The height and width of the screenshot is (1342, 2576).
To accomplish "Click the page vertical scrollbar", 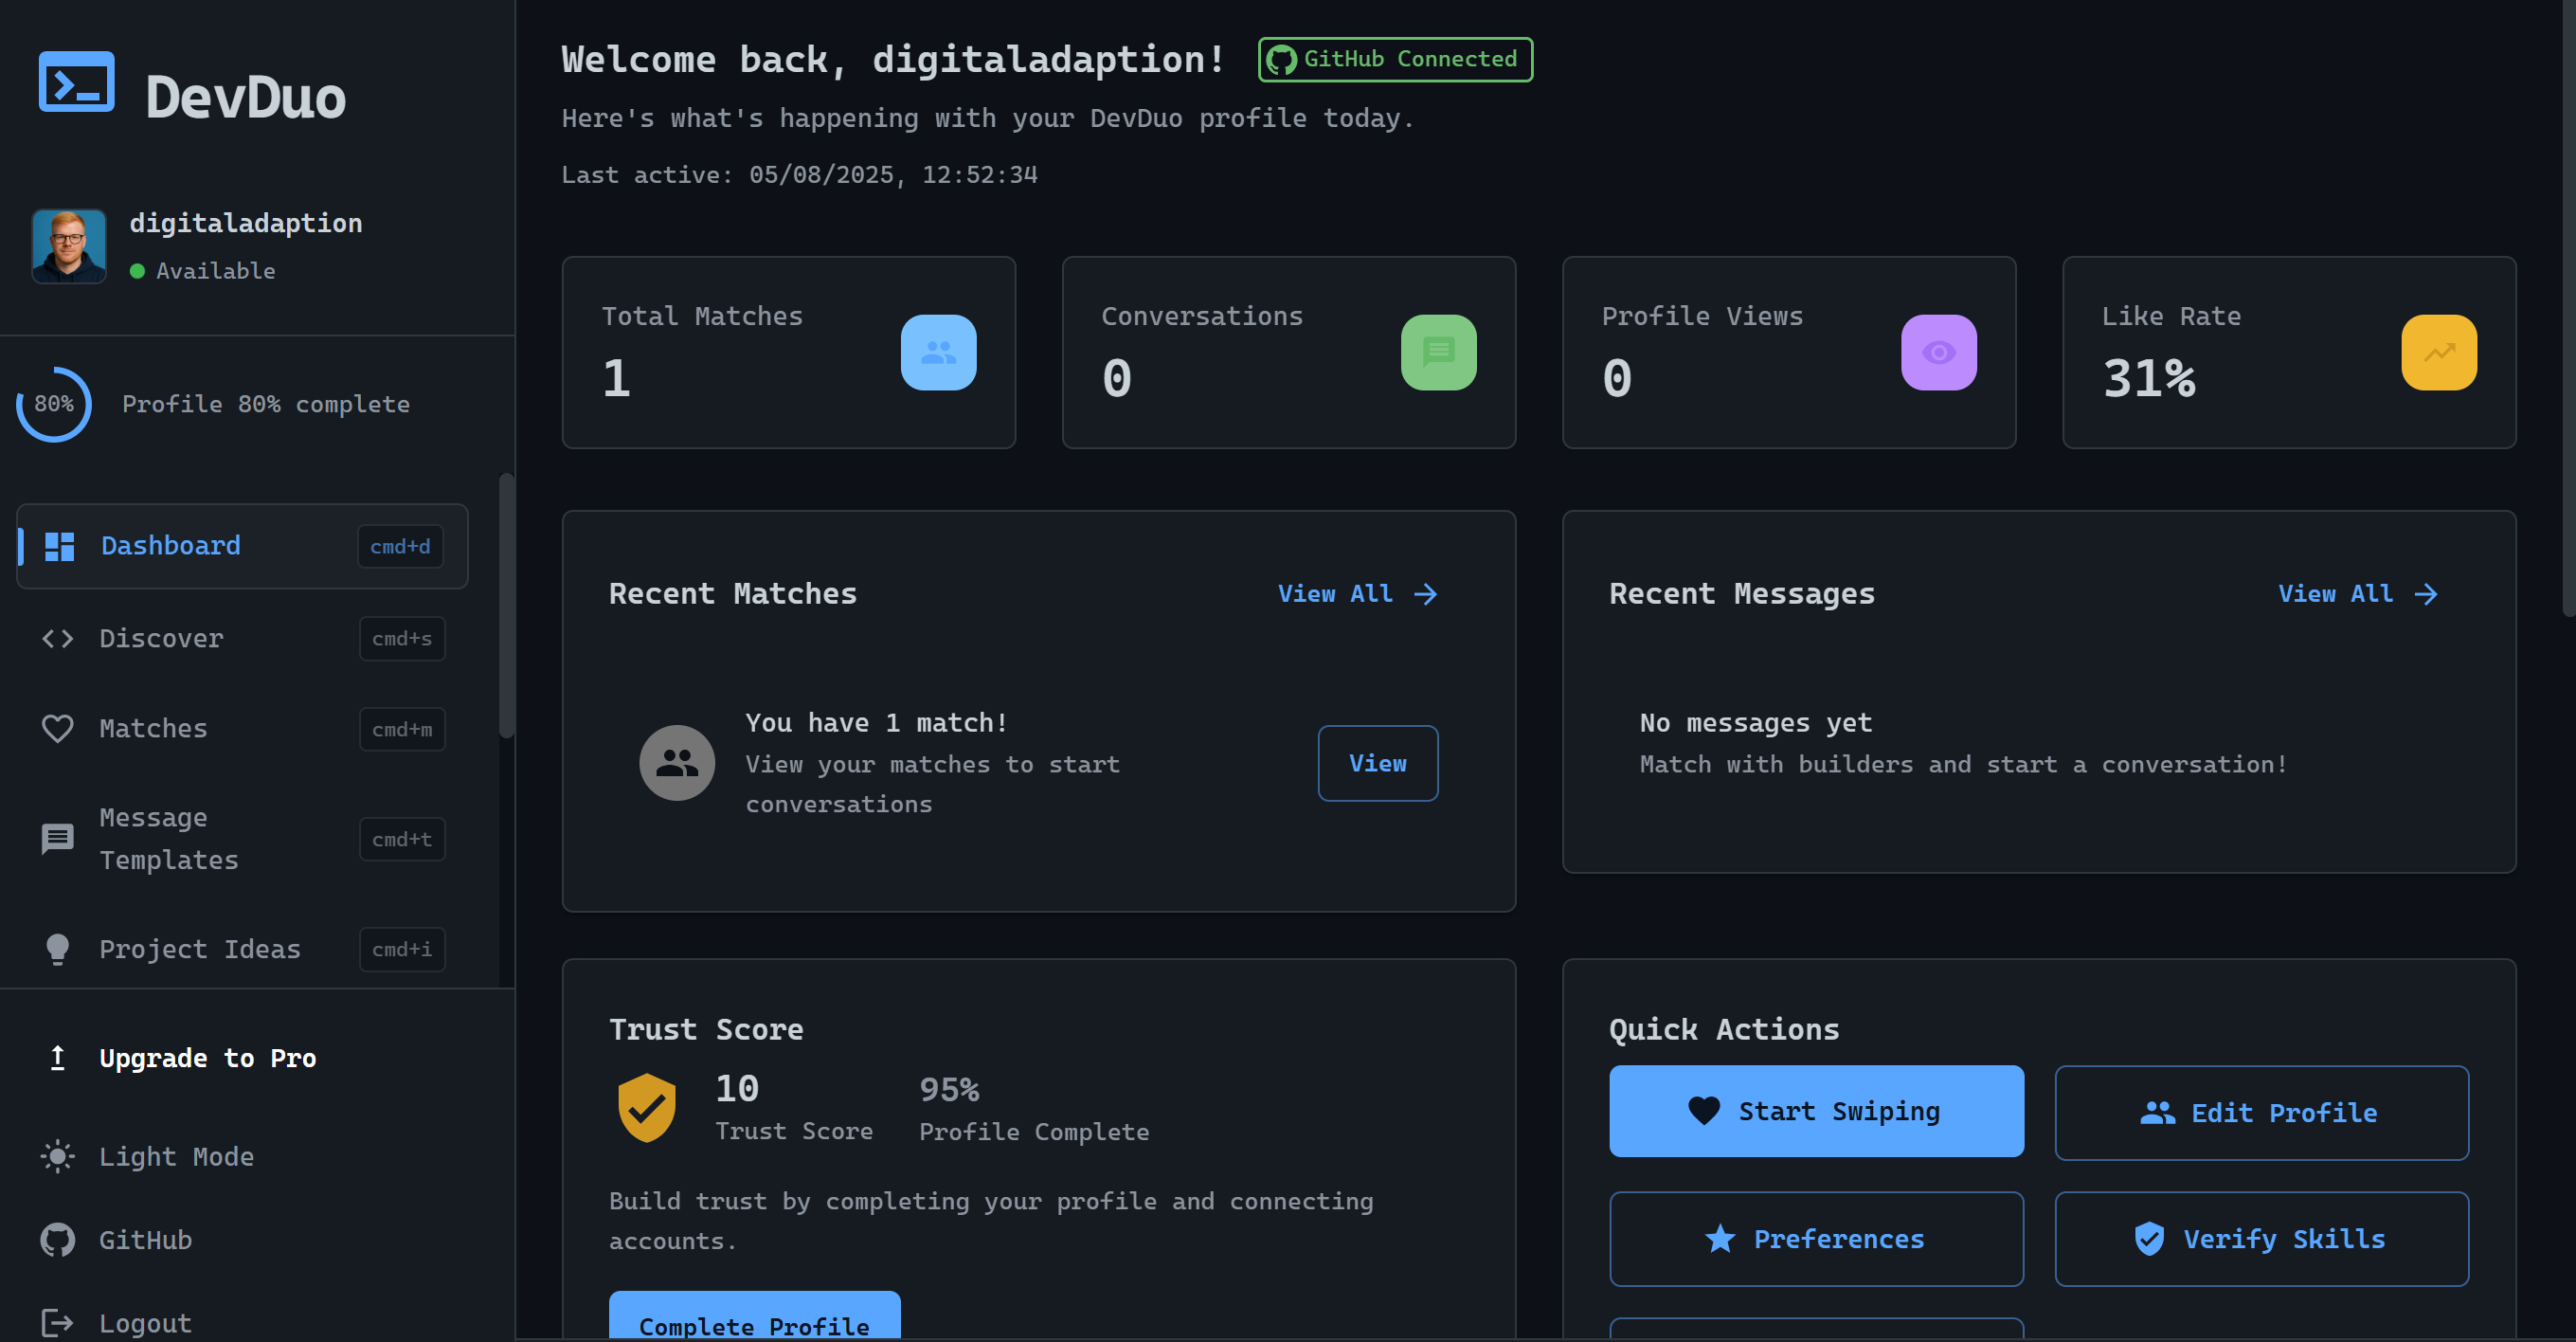I will [x=2568, y=308].
